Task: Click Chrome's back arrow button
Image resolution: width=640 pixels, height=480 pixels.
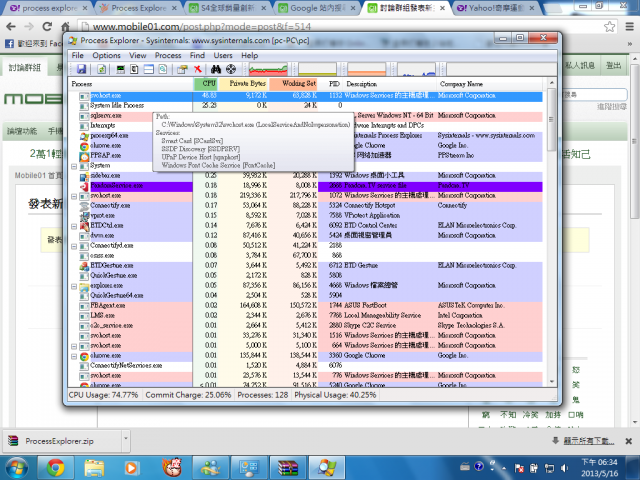Action: [11, 27]
